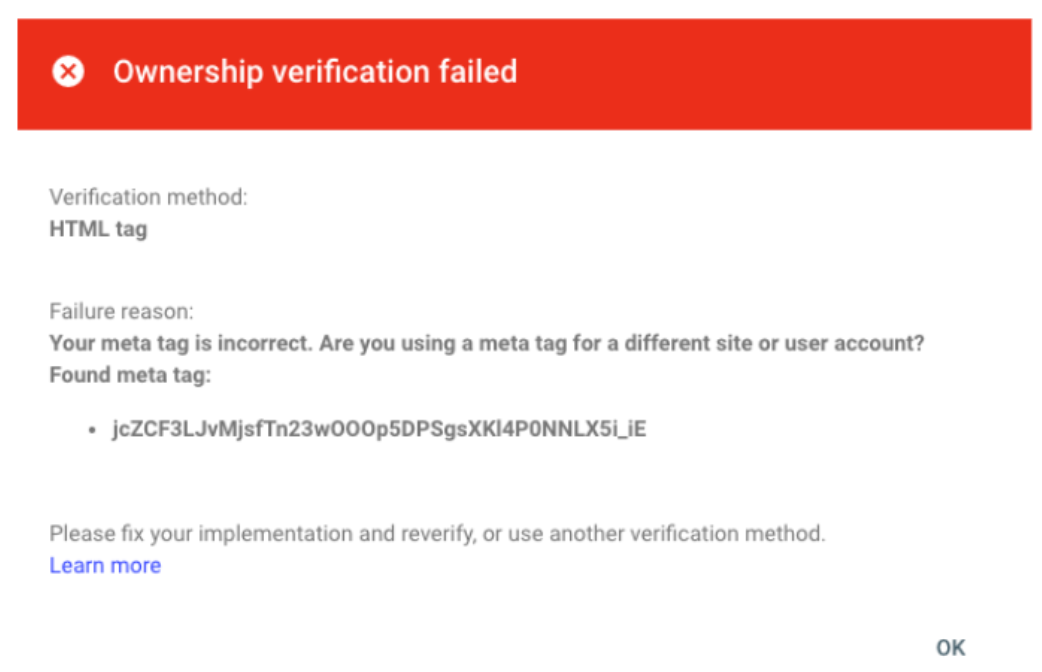This screenshot has height=672, width=1042.
Task: Click the white X error icon
Action: (68, 72)
